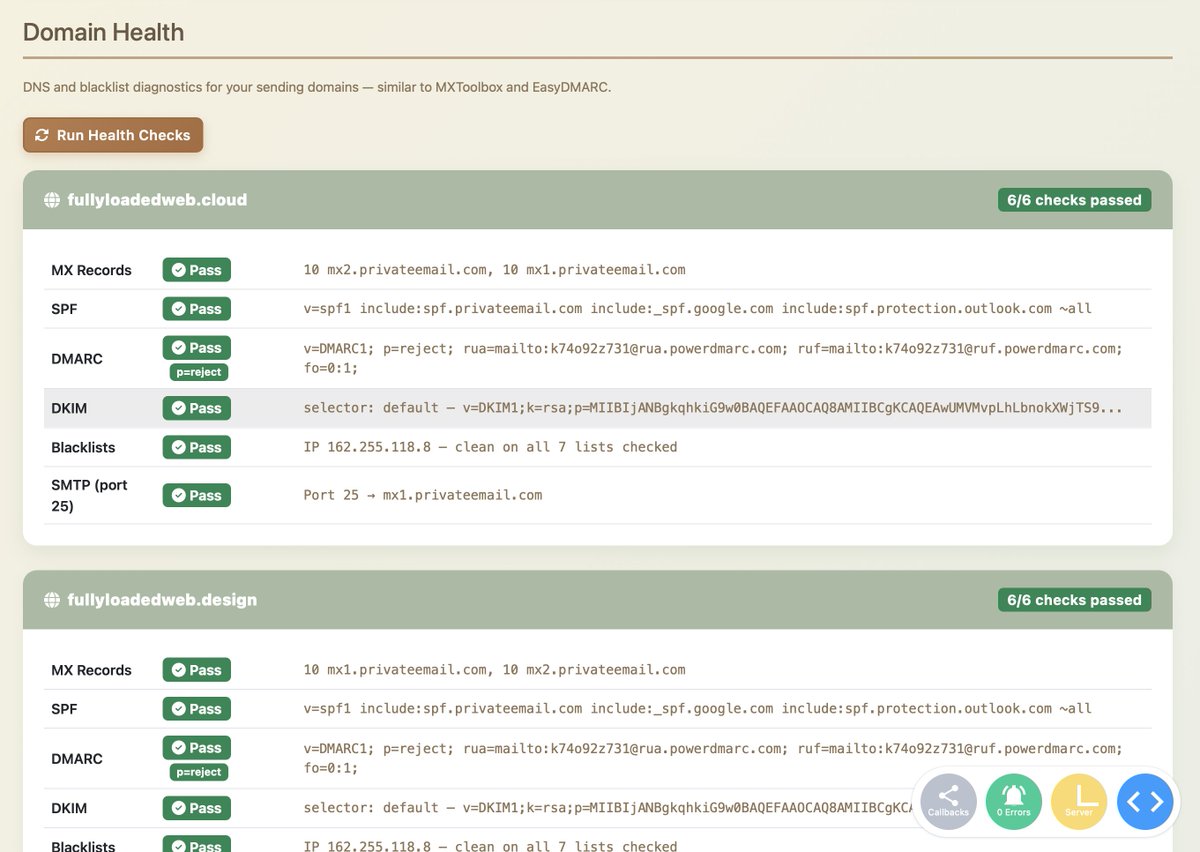This screenshot has height=852, width=1200.
Task: Click design MX value starting with 10 mx1.privateemail.com
Action: 495,670
